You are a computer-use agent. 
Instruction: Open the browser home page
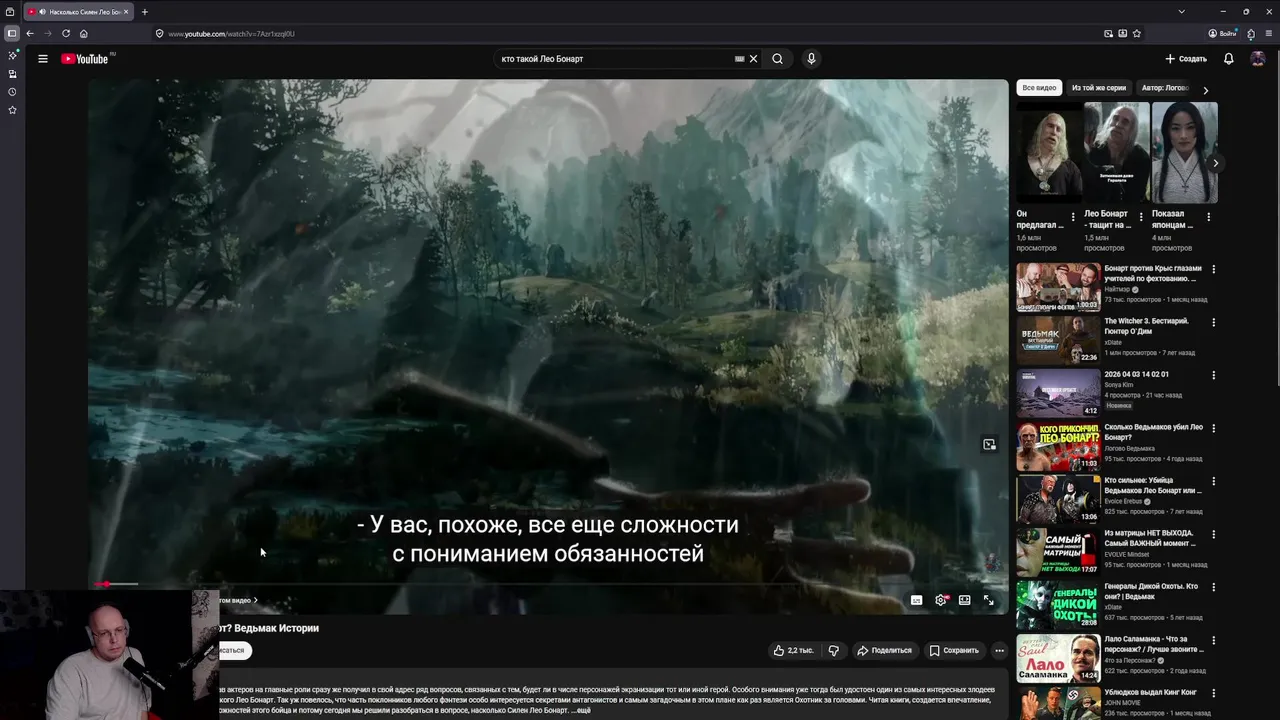pyautogui.click(x=84, y=33)
